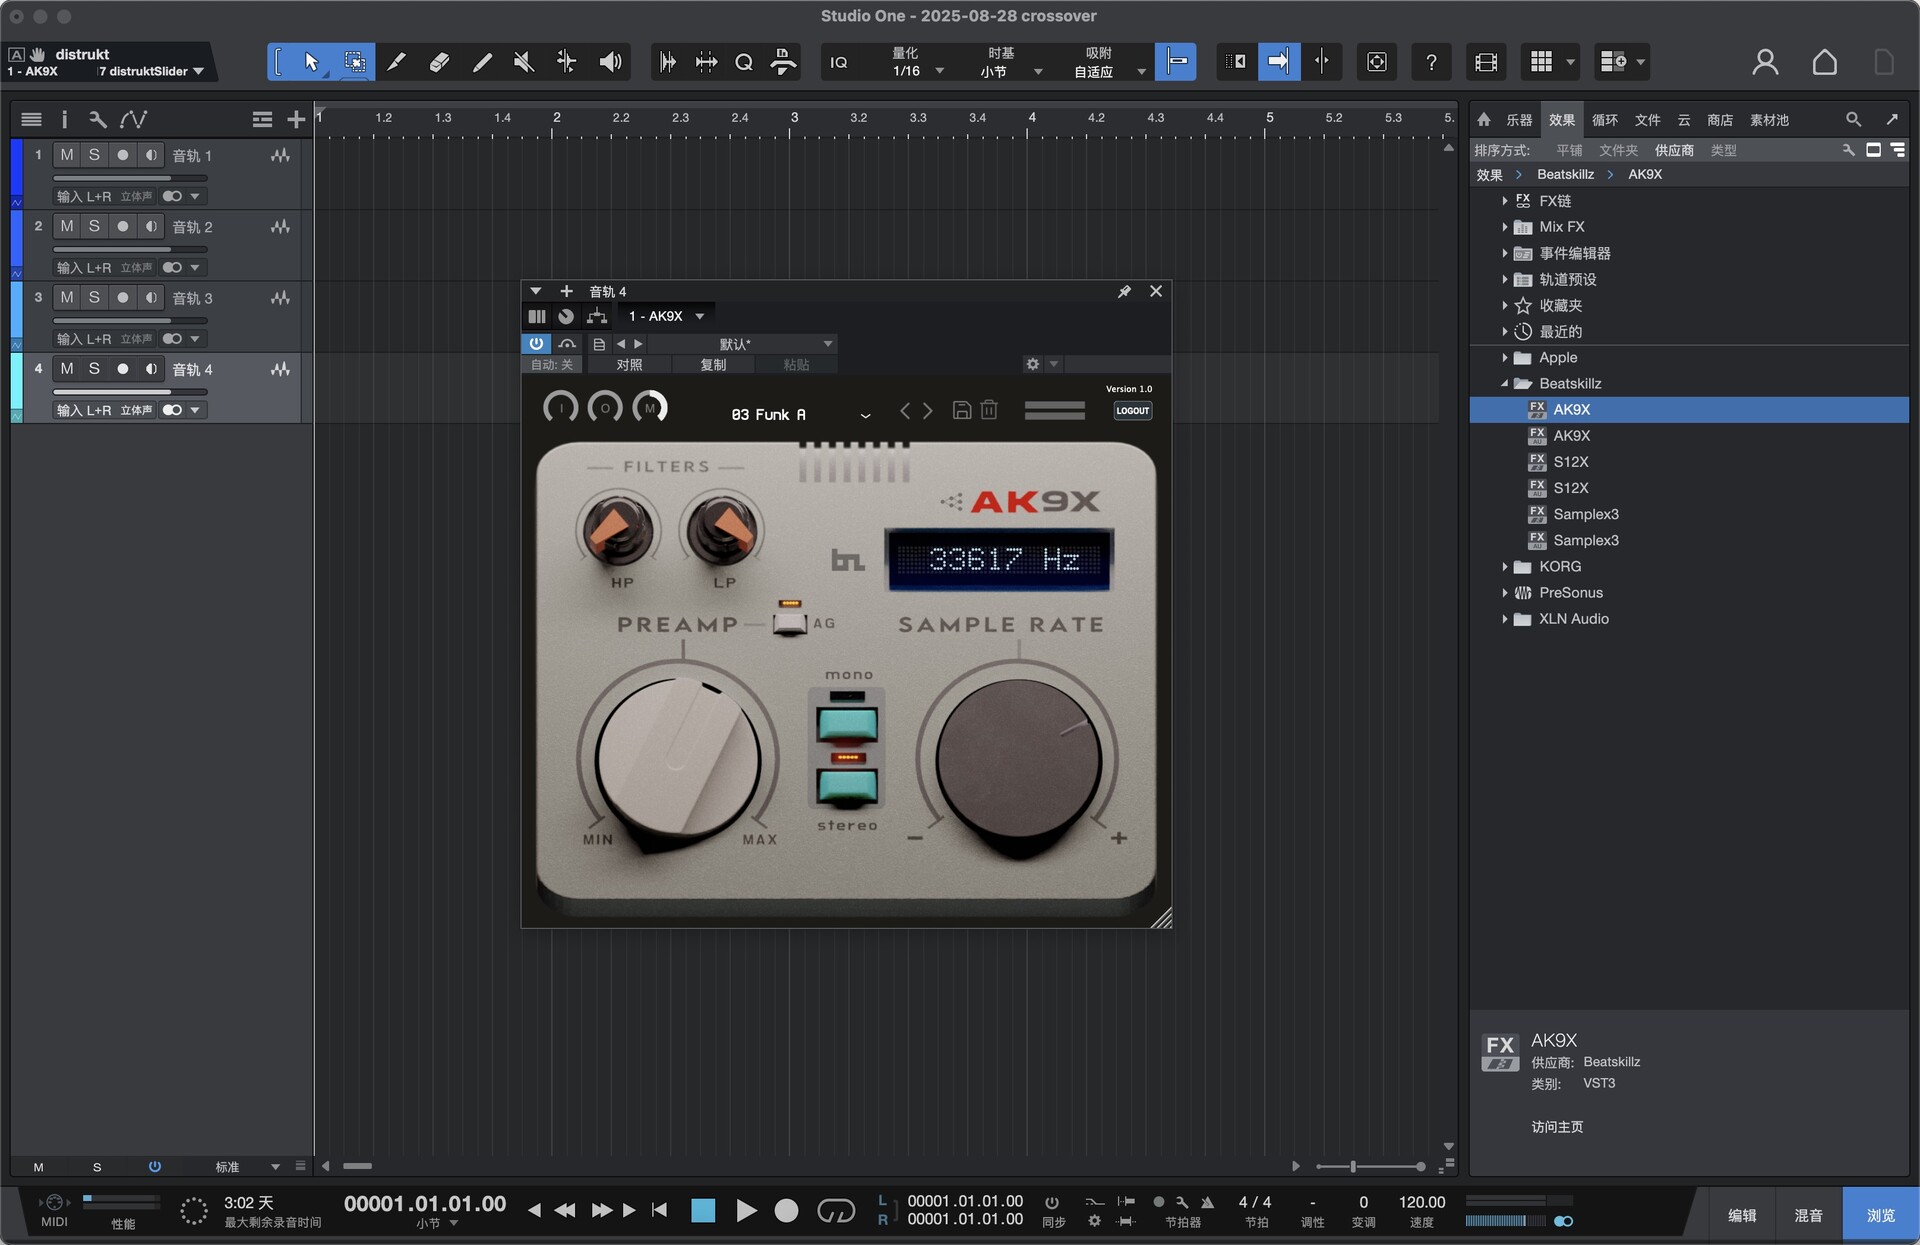The width and height of the screenshot is (1920, 1245).
Task: Add a new track with plus icon
Action: tap(296, 120)
